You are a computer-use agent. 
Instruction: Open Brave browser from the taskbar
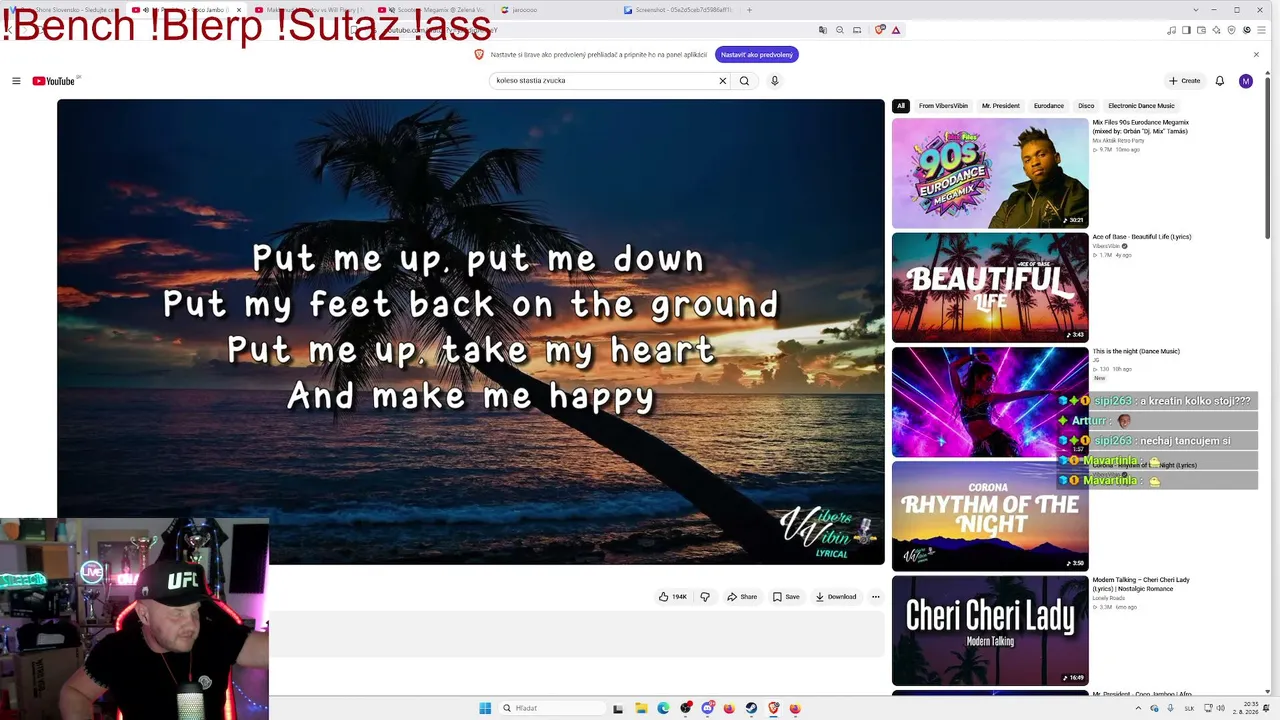click(x=773, y=708)
